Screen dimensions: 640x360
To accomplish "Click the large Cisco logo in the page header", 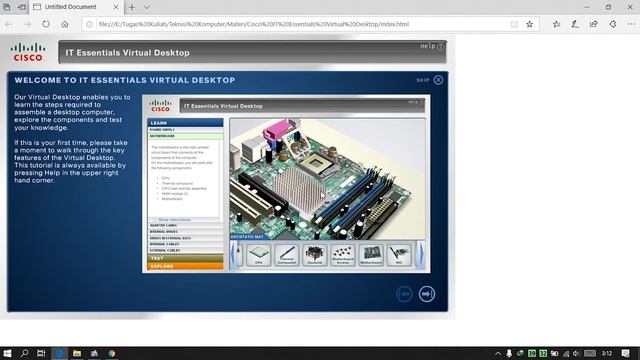I will coord(28,52).
